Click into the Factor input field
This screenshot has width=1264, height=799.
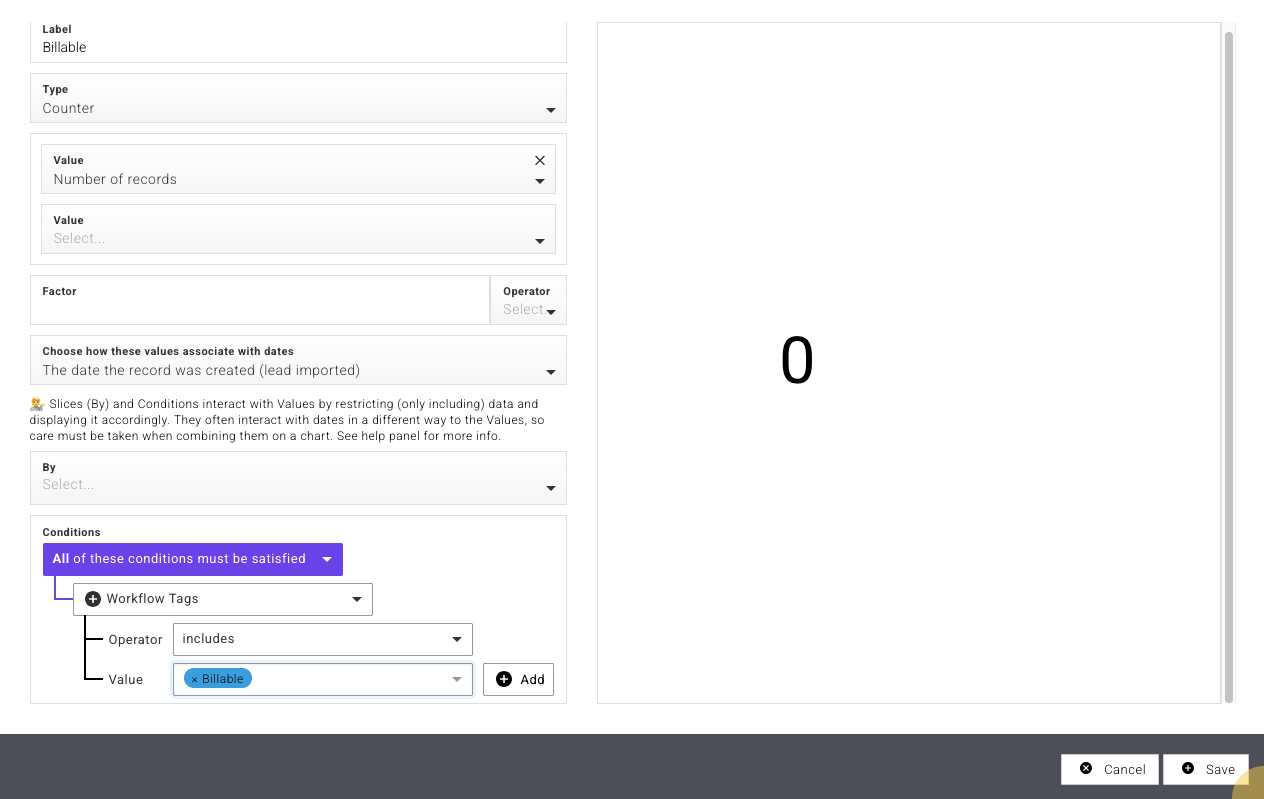point(260,308)
